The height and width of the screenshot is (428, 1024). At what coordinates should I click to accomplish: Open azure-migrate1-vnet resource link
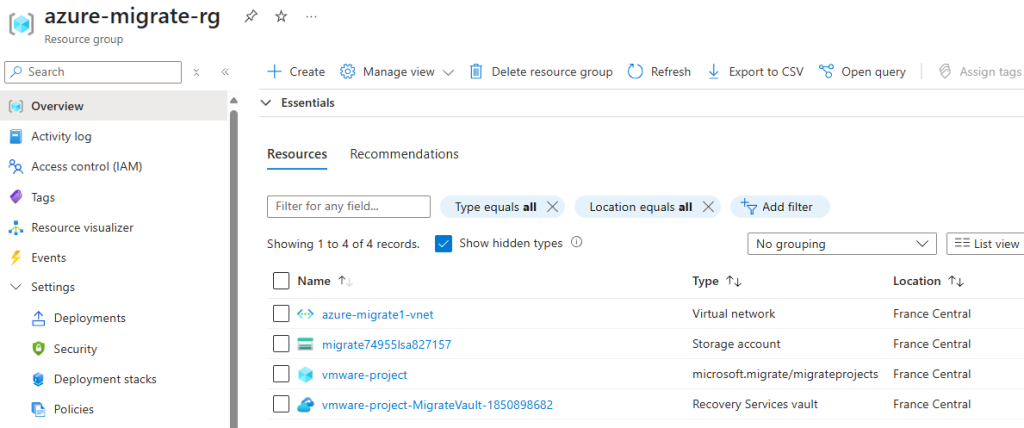click(x=377, y=314)
